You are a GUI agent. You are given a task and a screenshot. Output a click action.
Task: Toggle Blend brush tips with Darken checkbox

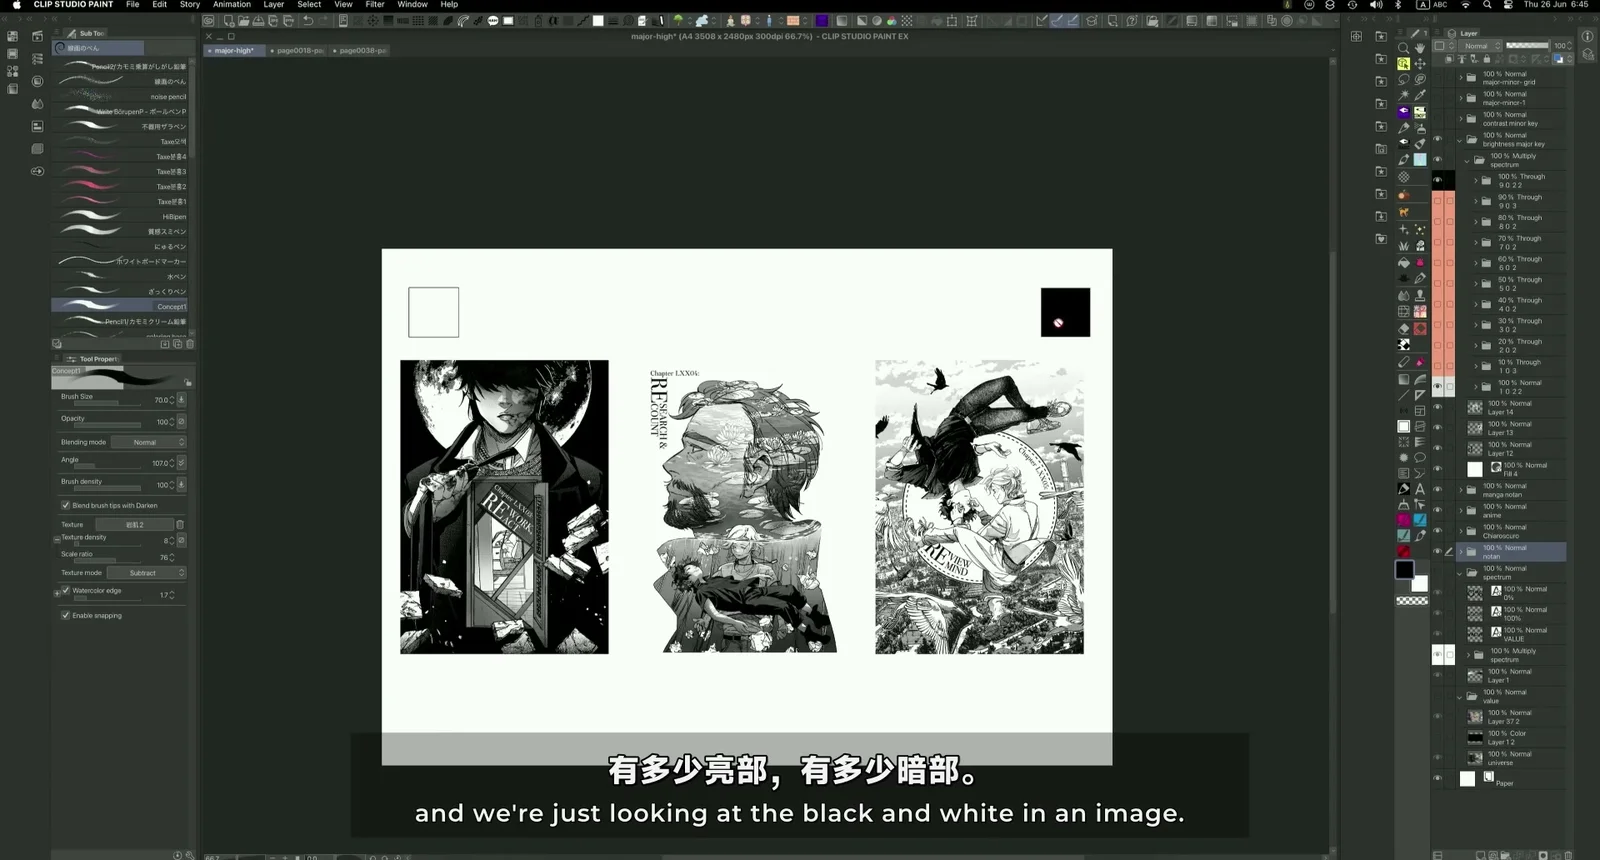click(66, 505)
